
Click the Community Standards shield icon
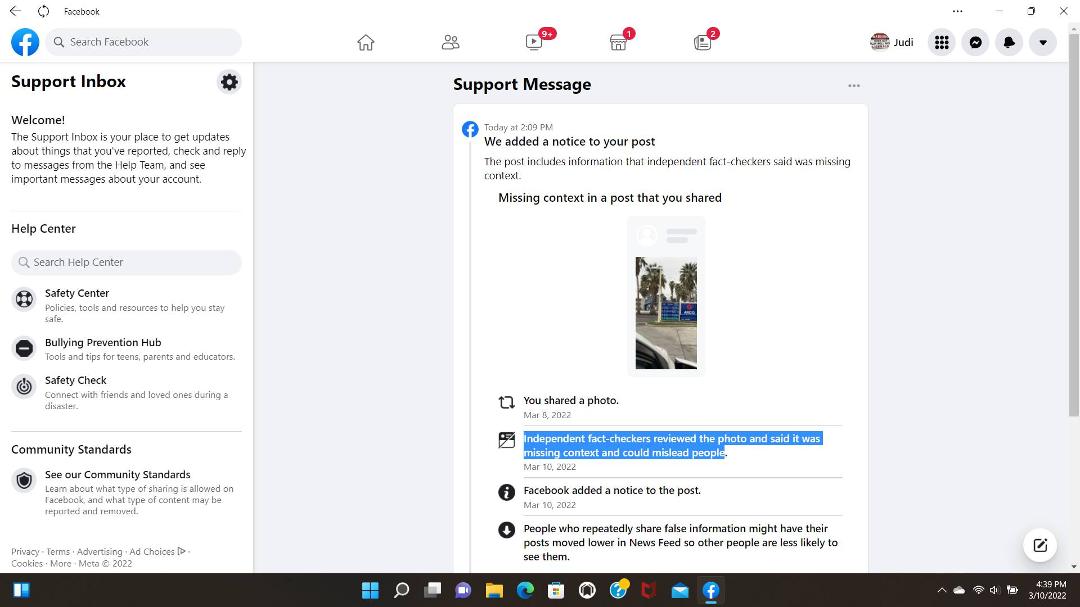point(24,480)
